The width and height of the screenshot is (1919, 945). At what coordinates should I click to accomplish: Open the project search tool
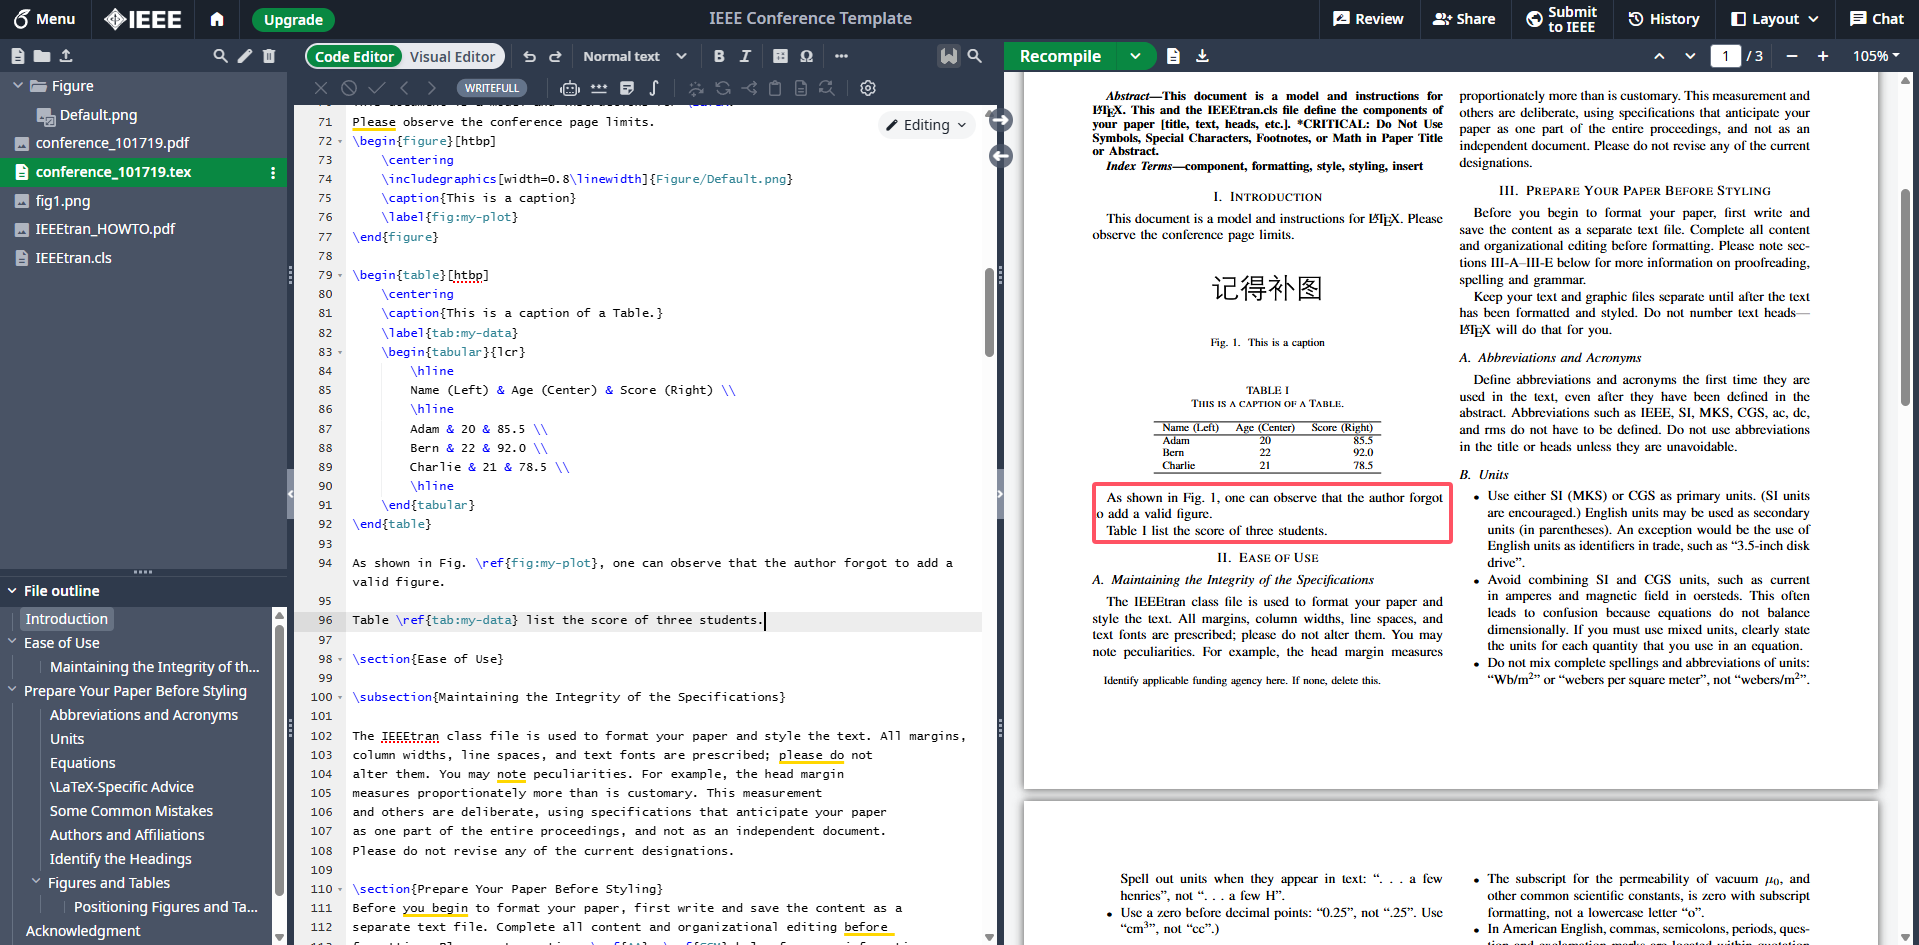pyautogui.click(x=219, y=56)
